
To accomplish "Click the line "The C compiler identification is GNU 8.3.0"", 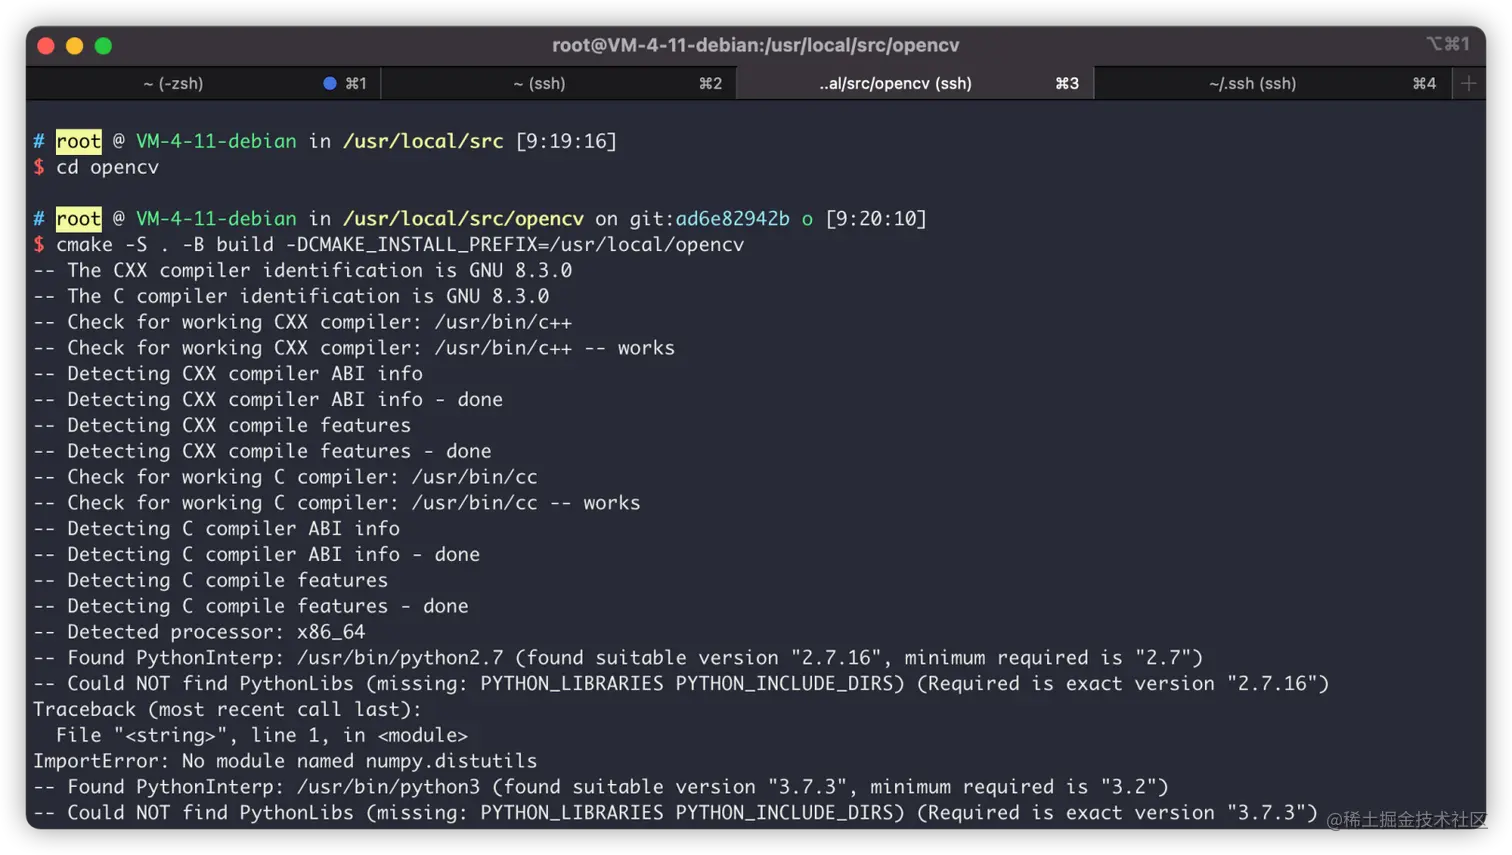I will pyautogui.click(x=291, y=297).
